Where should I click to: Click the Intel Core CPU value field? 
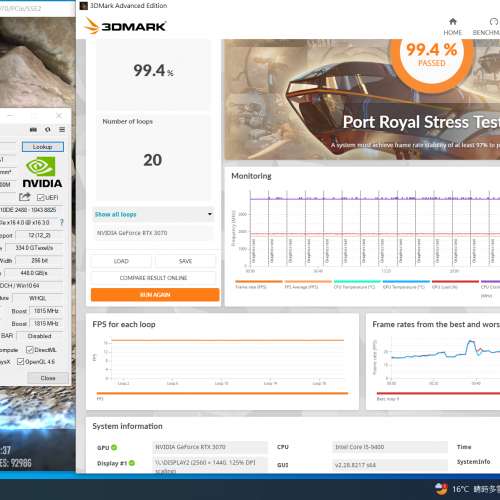point(390,447)
